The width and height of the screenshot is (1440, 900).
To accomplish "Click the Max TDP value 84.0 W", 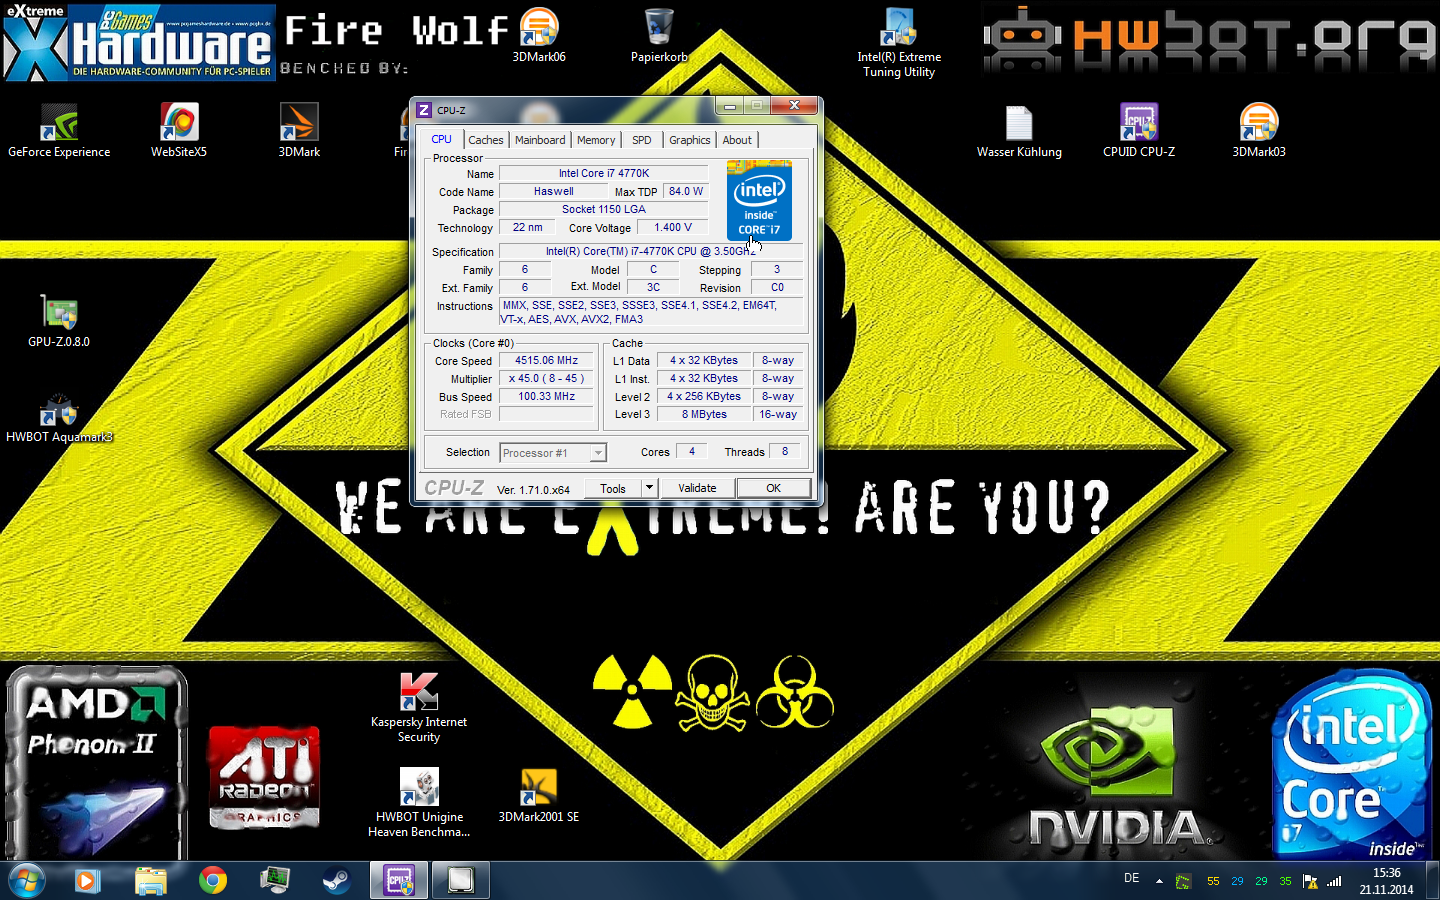I will pos(686,191).
